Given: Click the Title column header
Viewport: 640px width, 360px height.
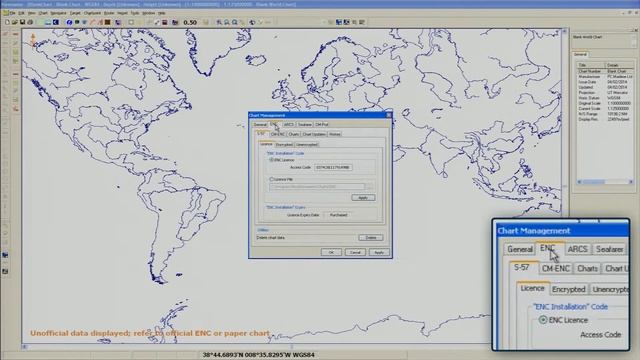Looking at the screenshot, I should (590, 65).
